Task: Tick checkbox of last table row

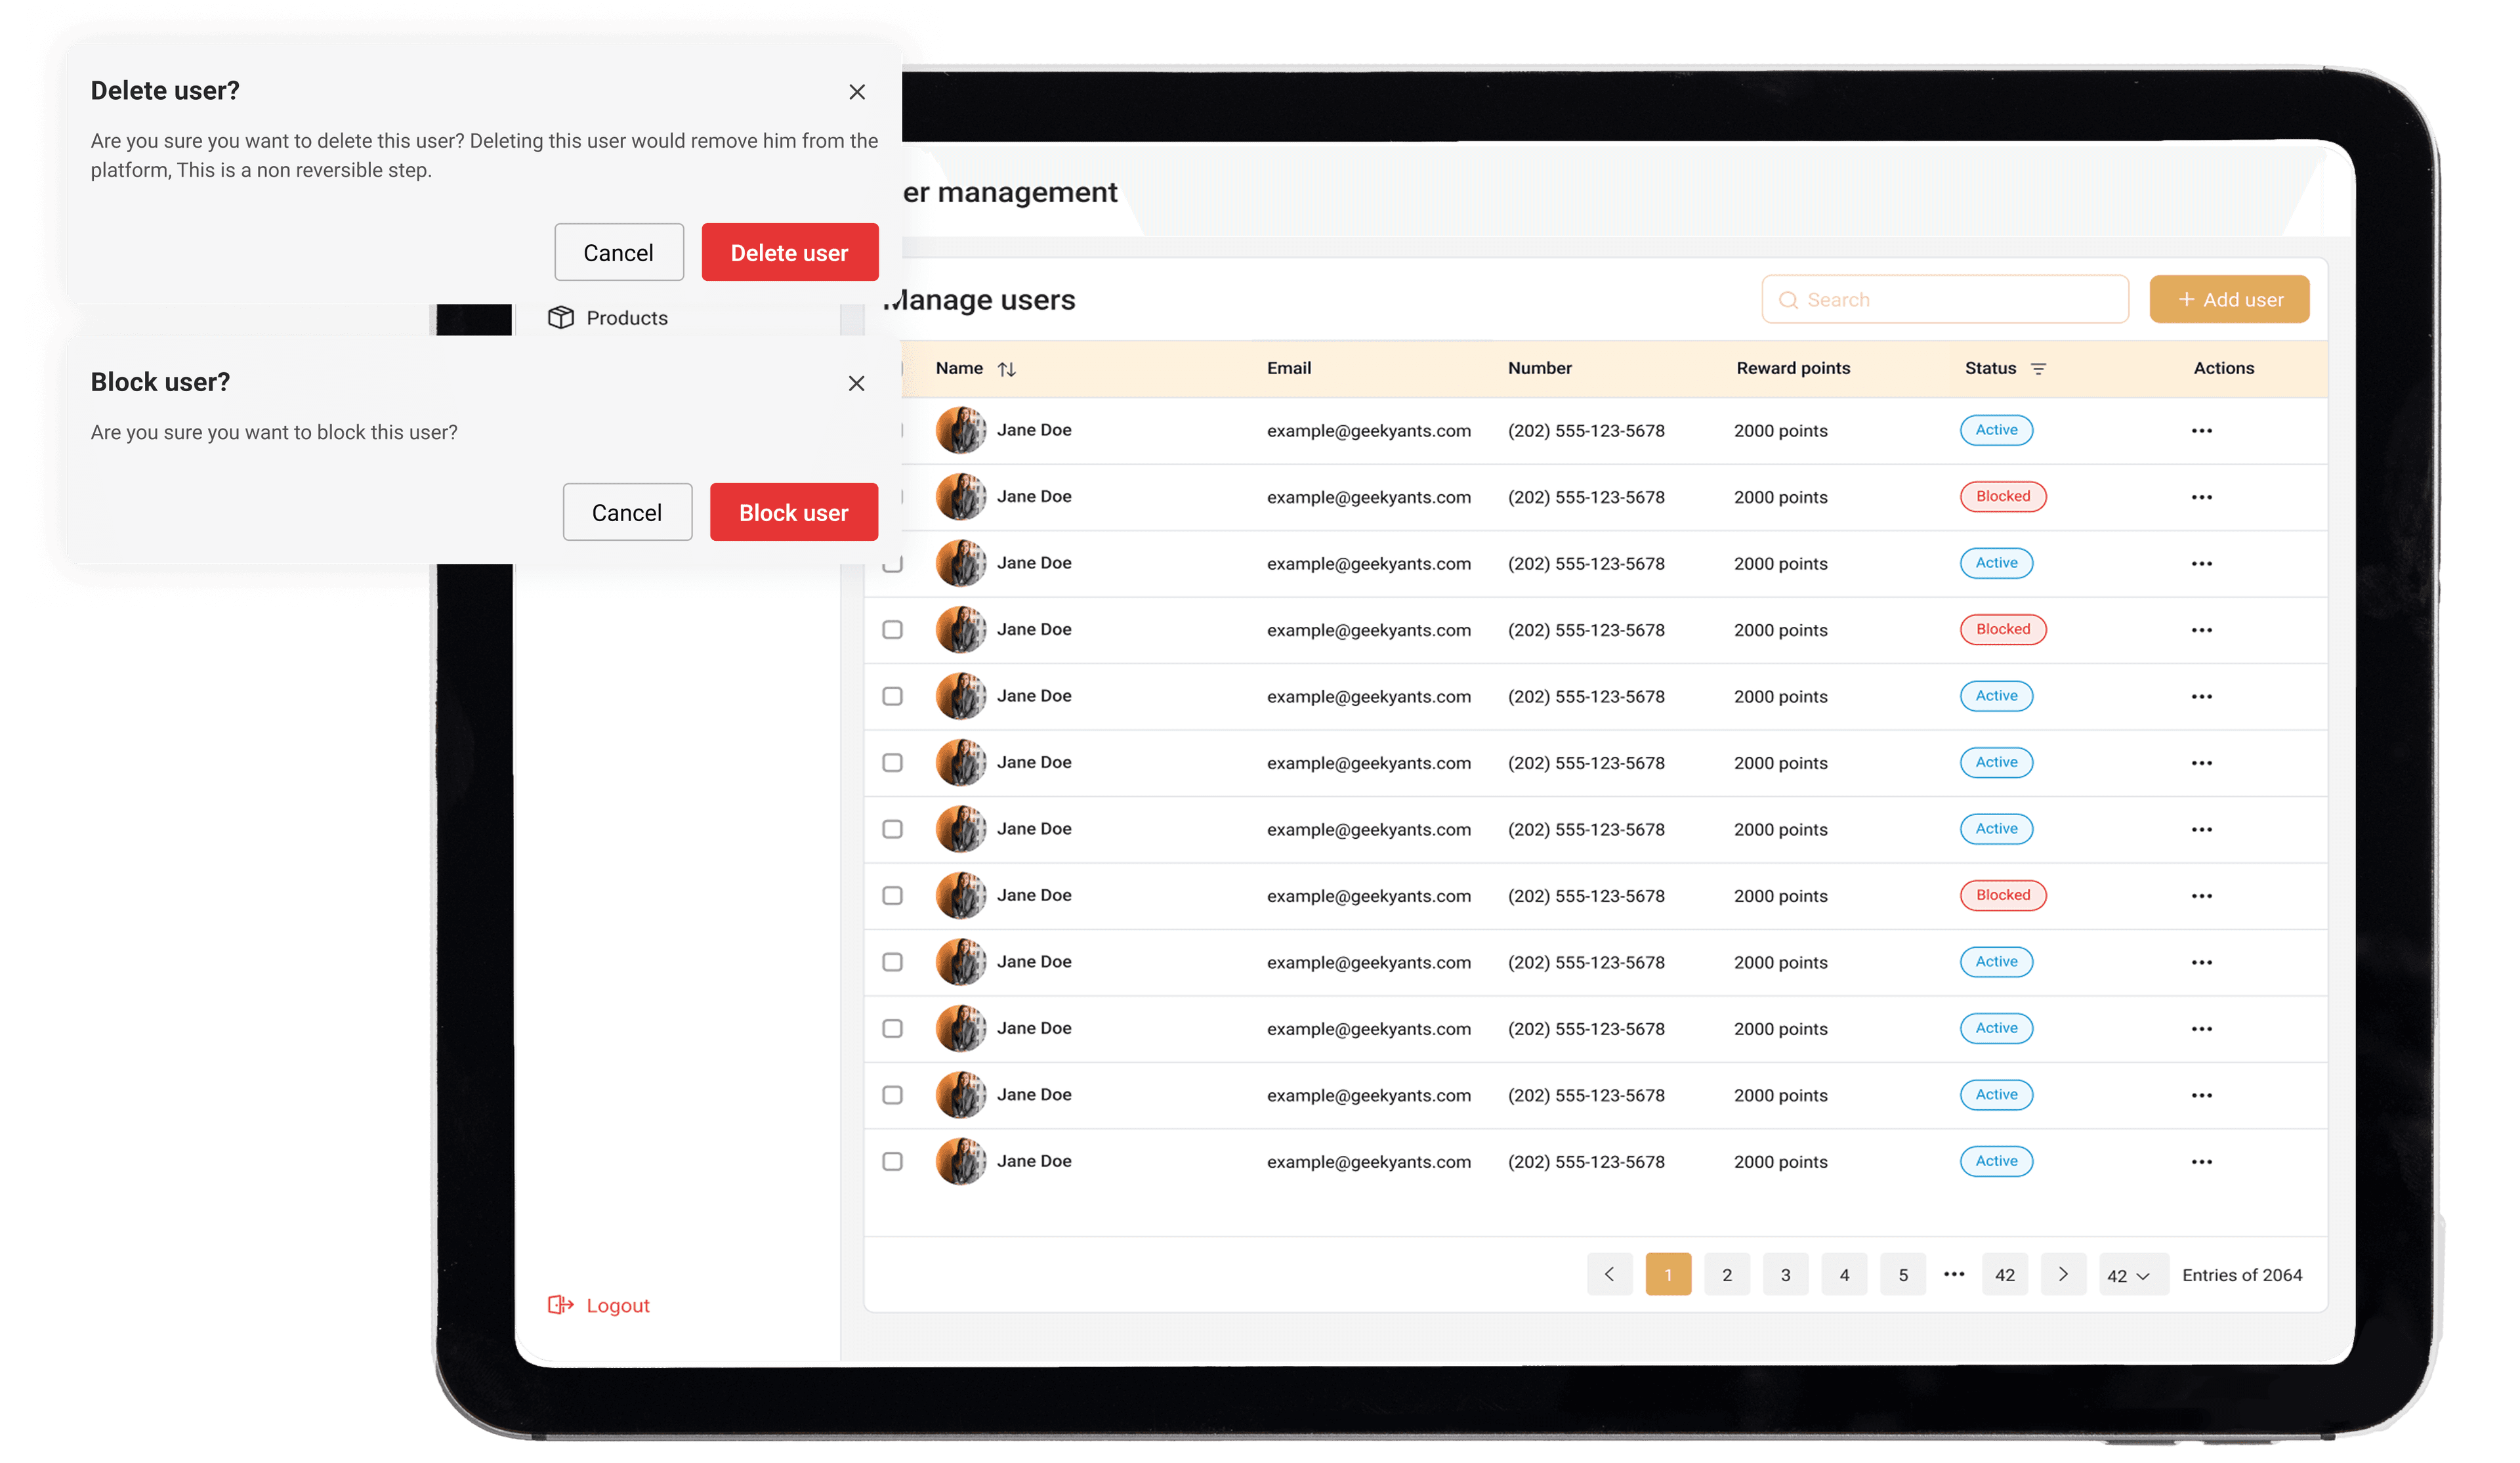Action: [893, 1162]
